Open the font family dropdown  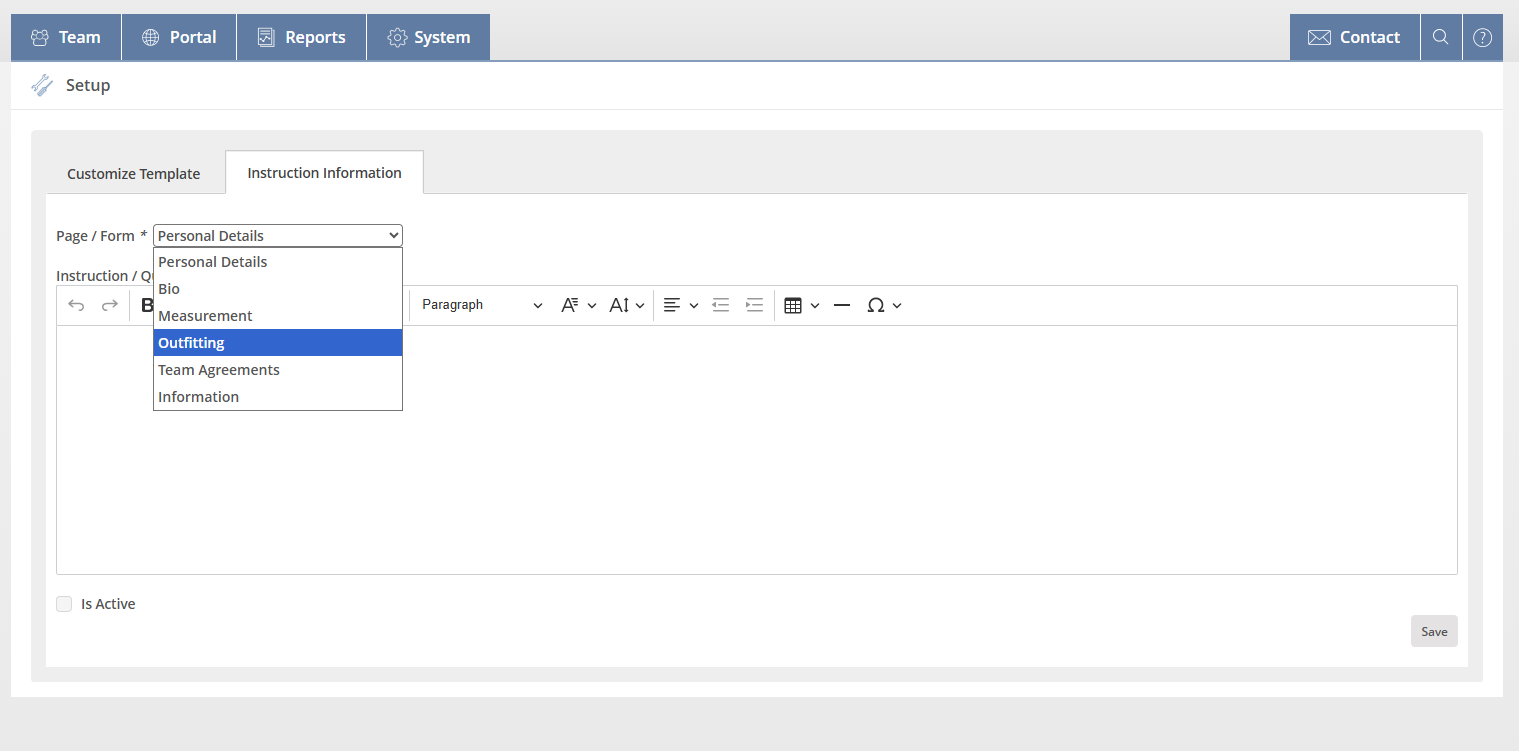click(x=578, y=305)
